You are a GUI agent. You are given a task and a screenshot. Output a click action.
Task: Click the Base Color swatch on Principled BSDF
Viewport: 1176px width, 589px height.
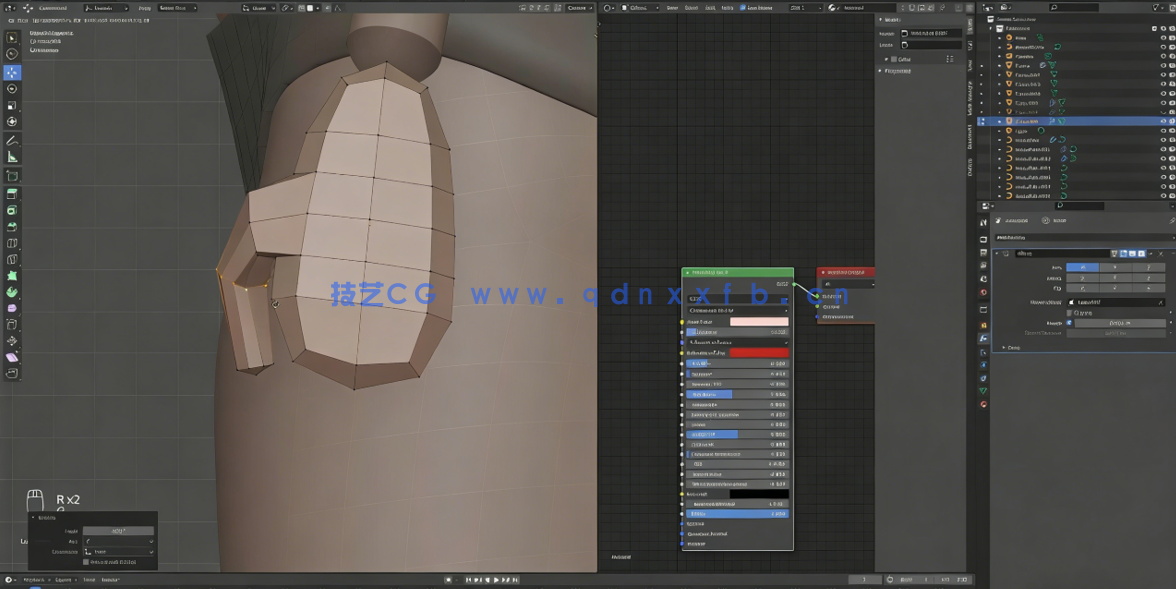pos(758,322)
